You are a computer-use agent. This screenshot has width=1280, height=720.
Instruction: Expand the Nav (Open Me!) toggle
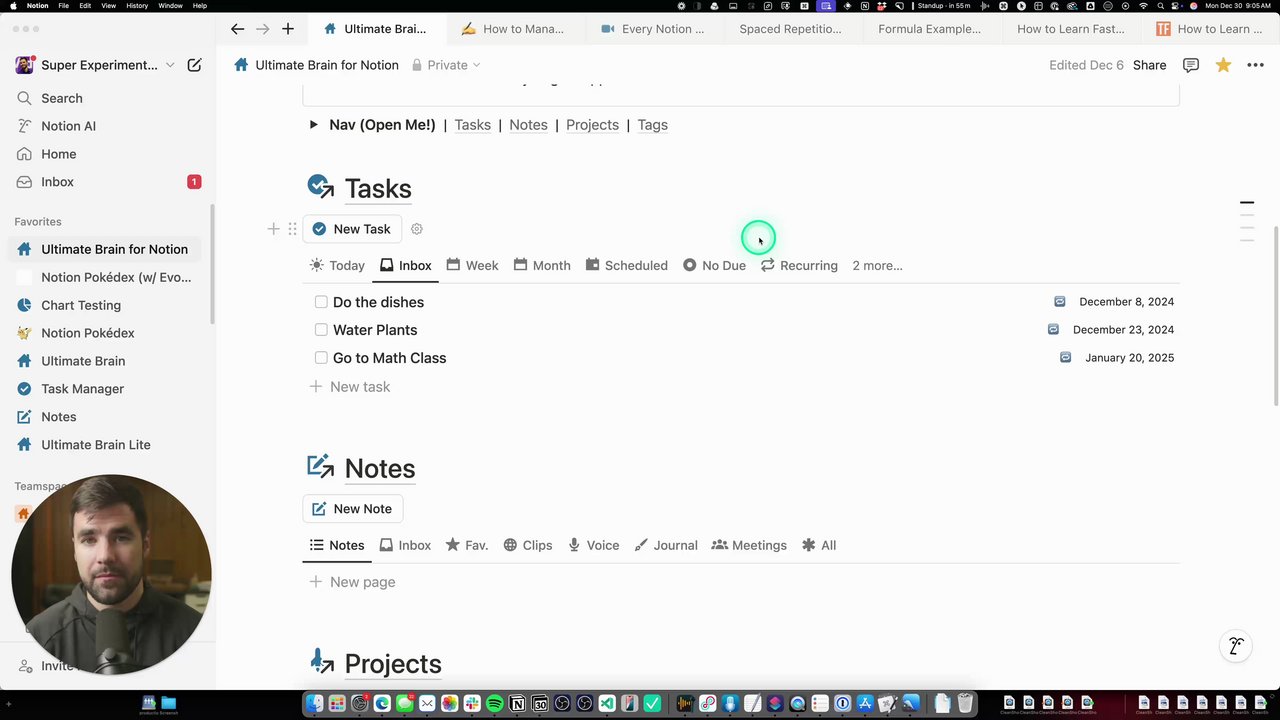(x=313, y=125)
